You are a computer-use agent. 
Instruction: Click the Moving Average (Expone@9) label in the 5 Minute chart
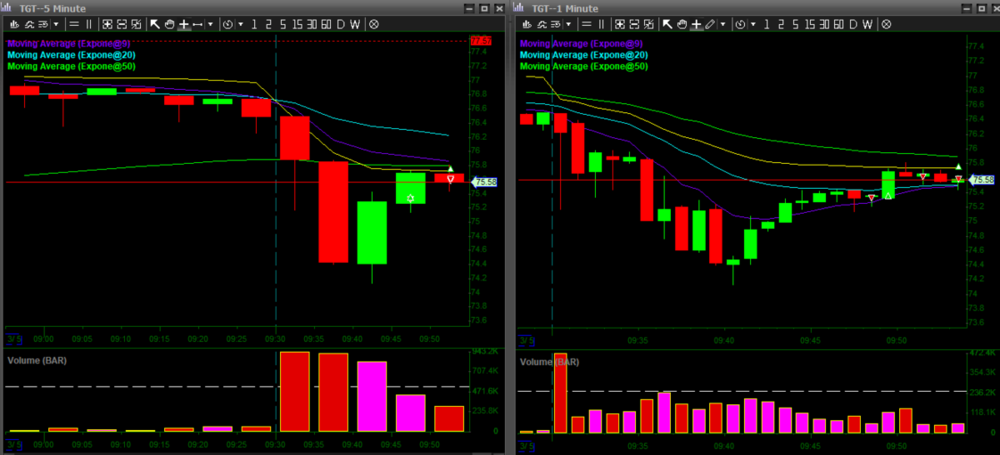tap(70, 43)
